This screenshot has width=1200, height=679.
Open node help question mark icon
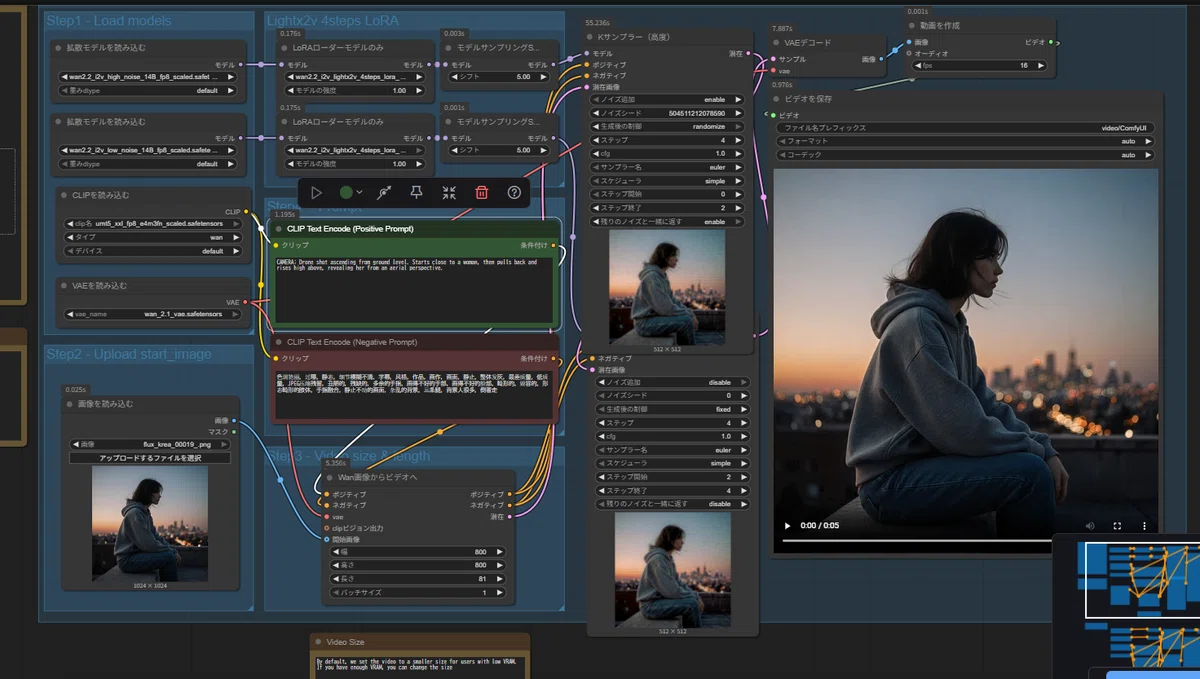click(514, 192)
